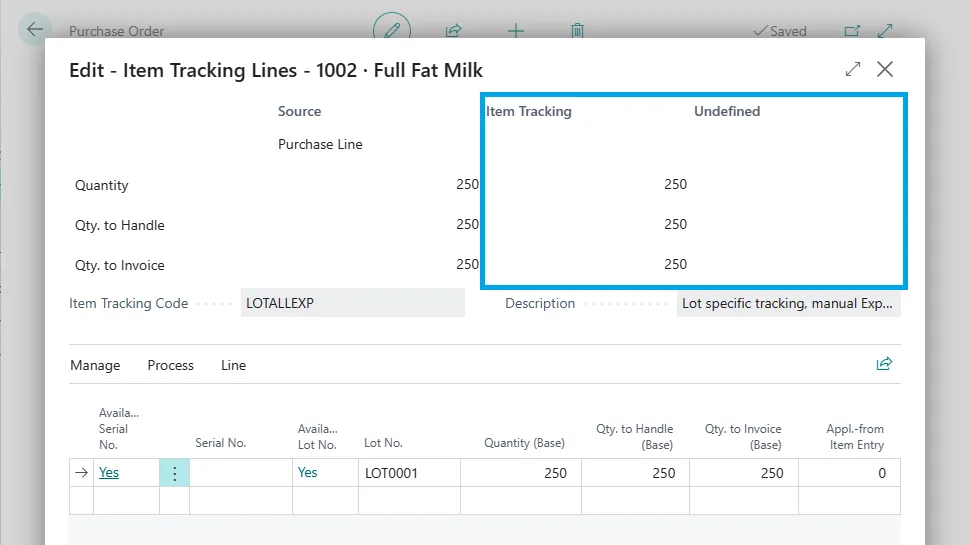Click the Source Quantity value 250
Viewport: 969px width, 545px height.
pos(467,184)
